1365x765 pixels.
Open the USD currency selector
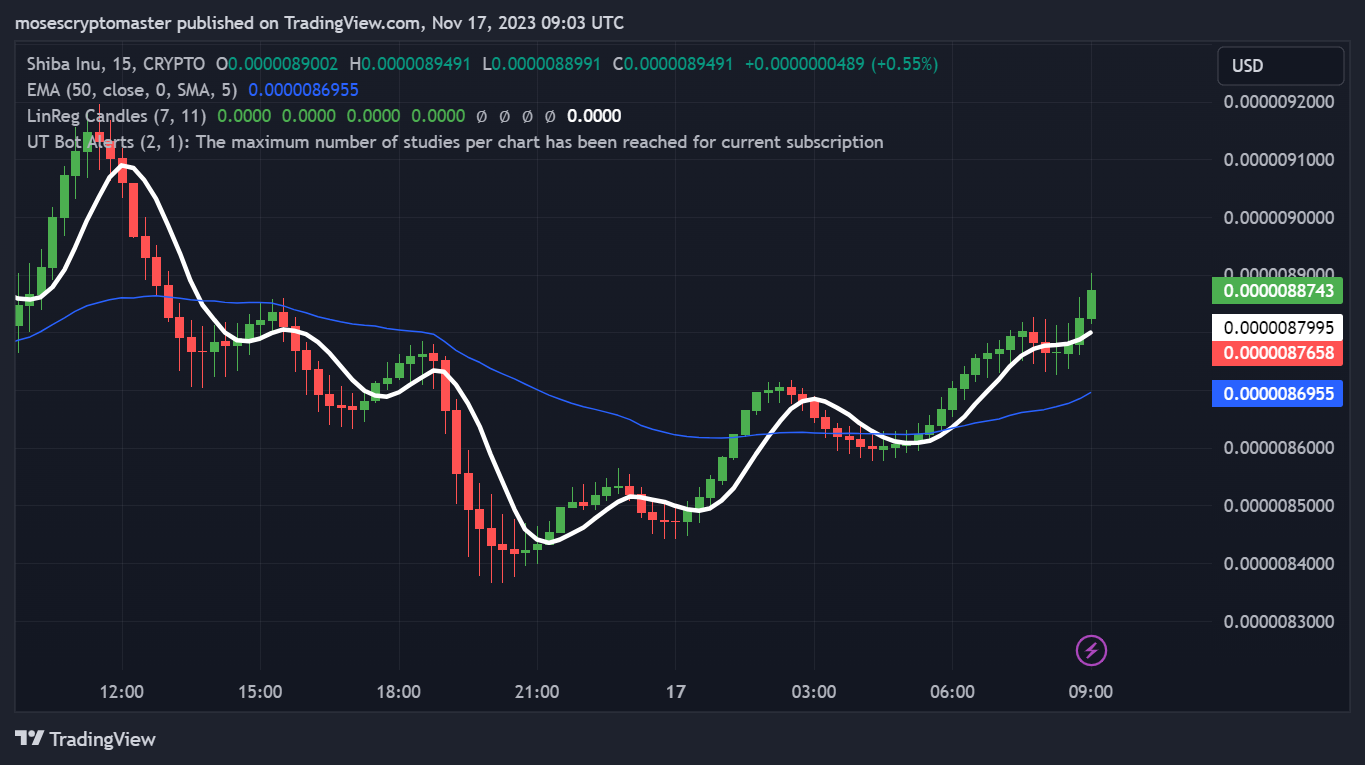(1281, 66)
